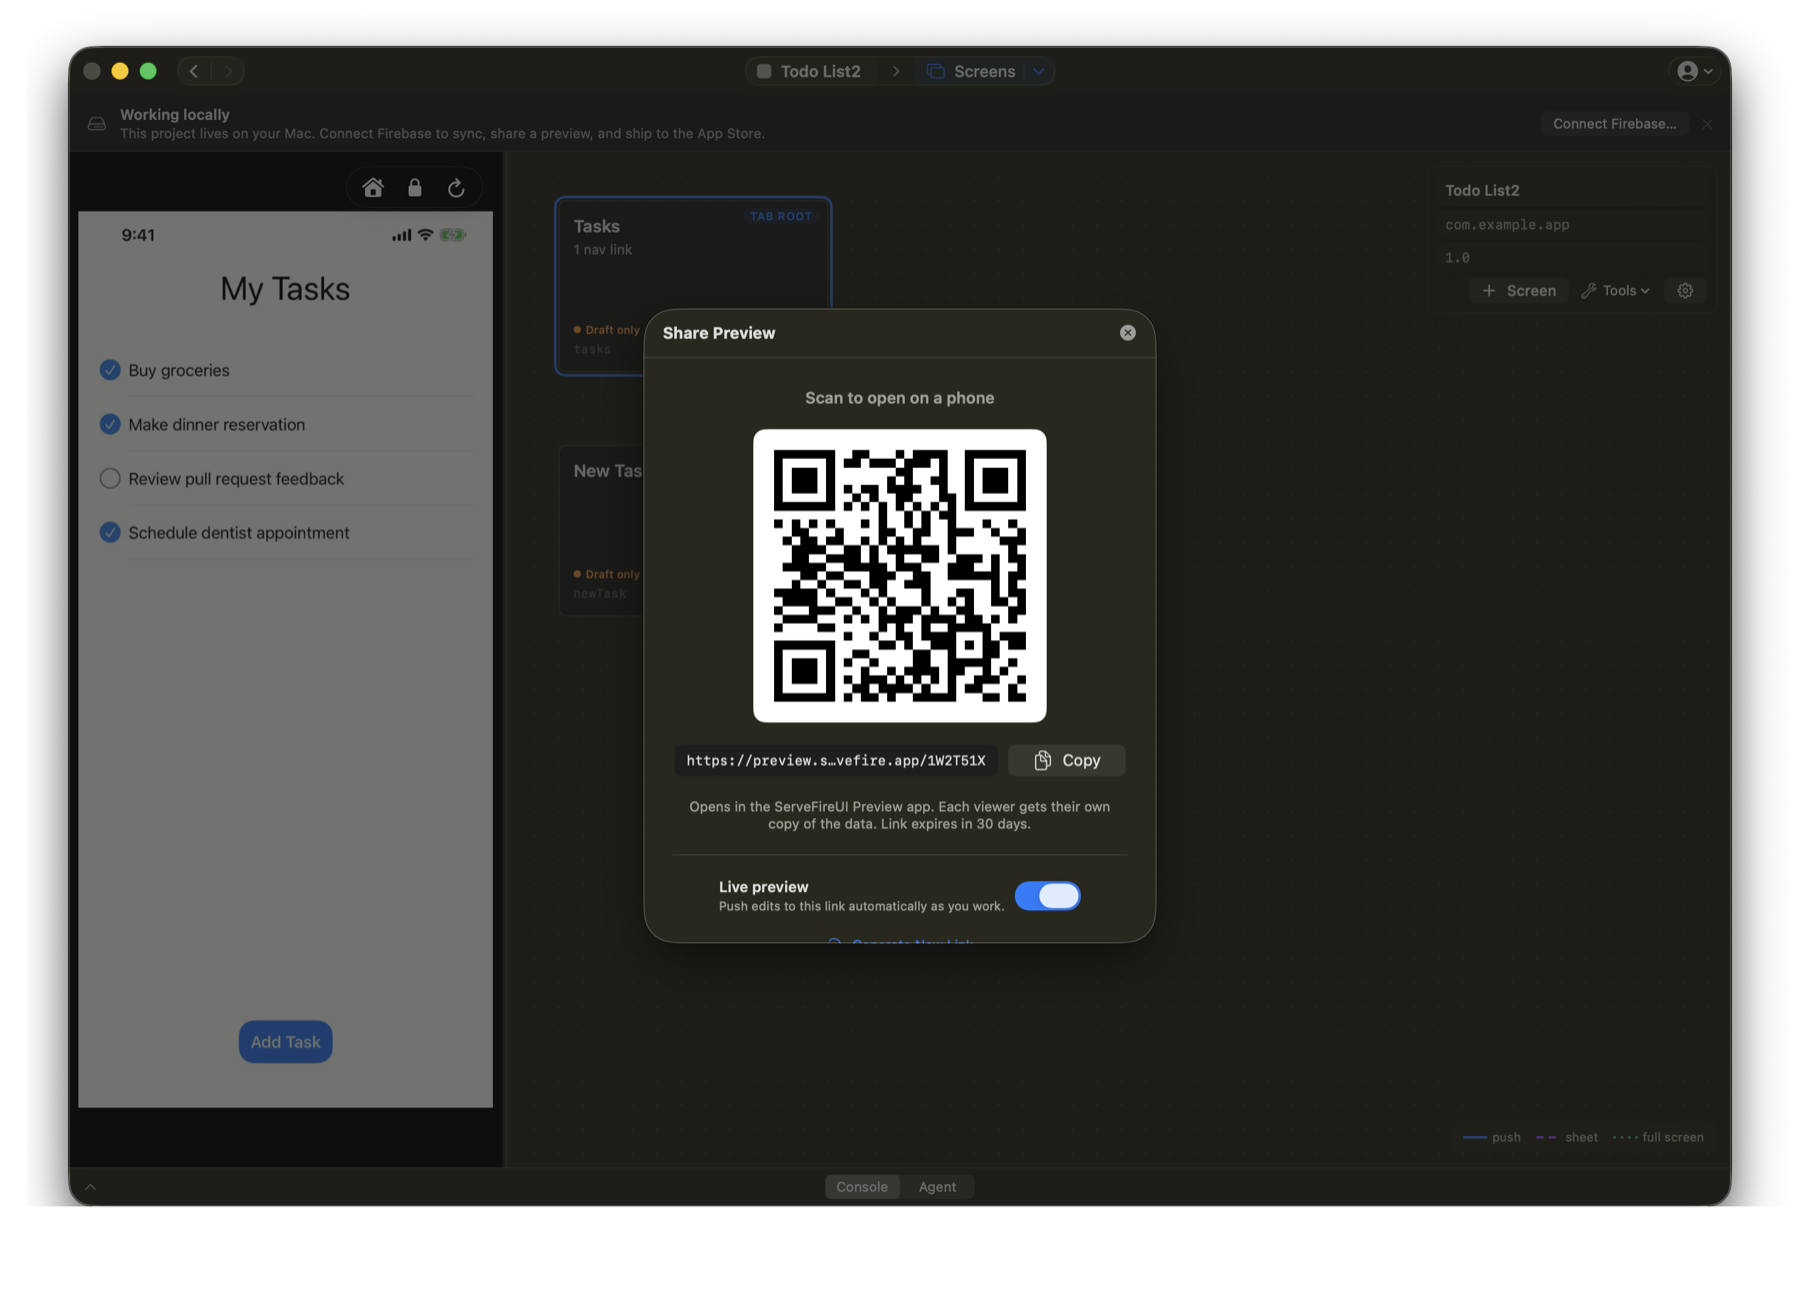The image size is (1800, 1297).
Task: Edit the Todo List2 project name
Action: point(1570,190)
